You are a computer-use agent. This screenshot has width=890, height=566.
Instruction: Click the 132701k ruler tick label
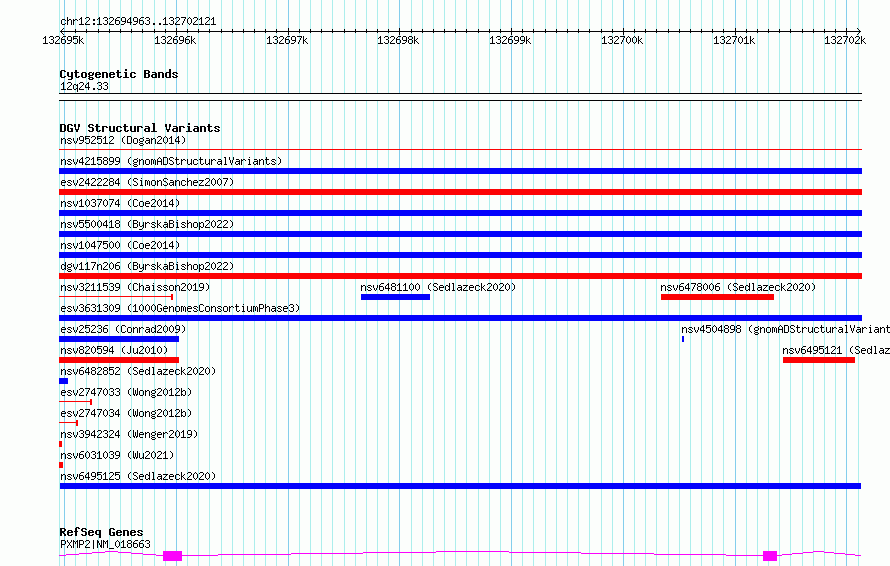coord(734,40)
